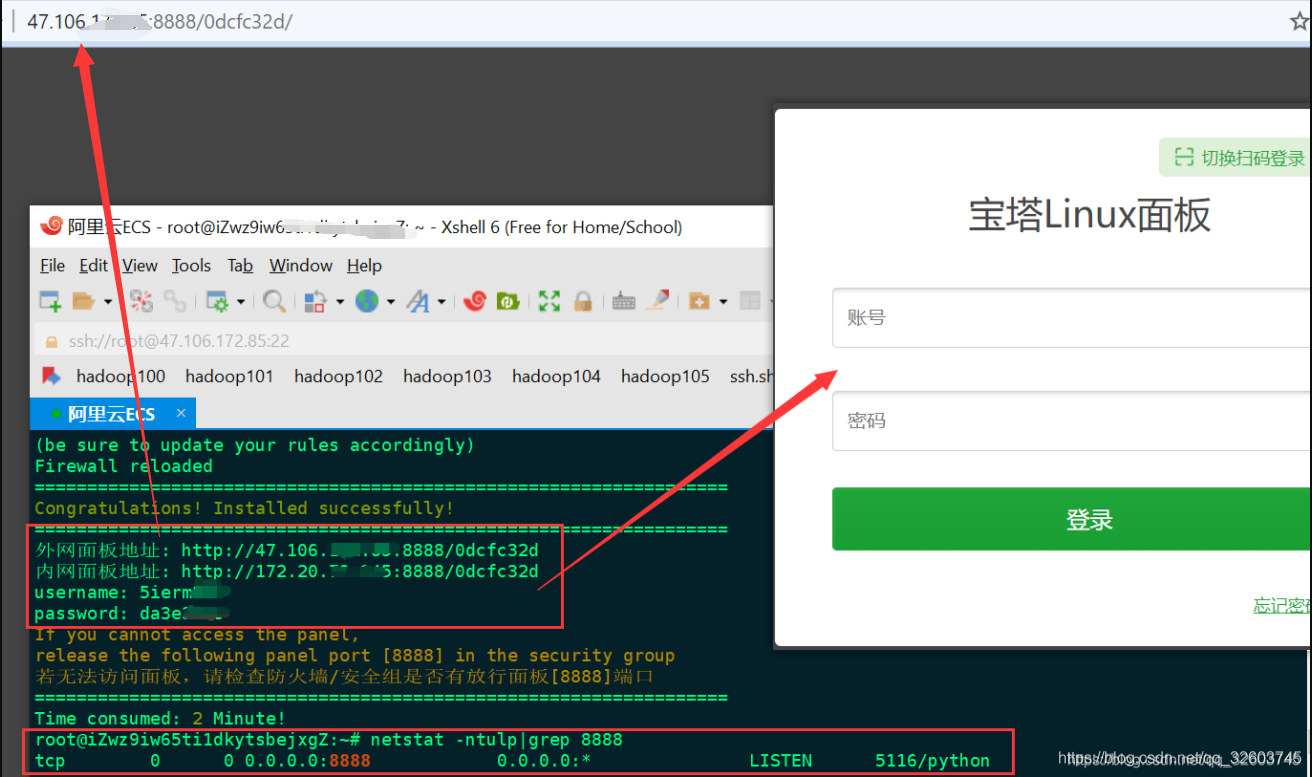
Task: Click the 密码 password input field
Action: 1071,421
